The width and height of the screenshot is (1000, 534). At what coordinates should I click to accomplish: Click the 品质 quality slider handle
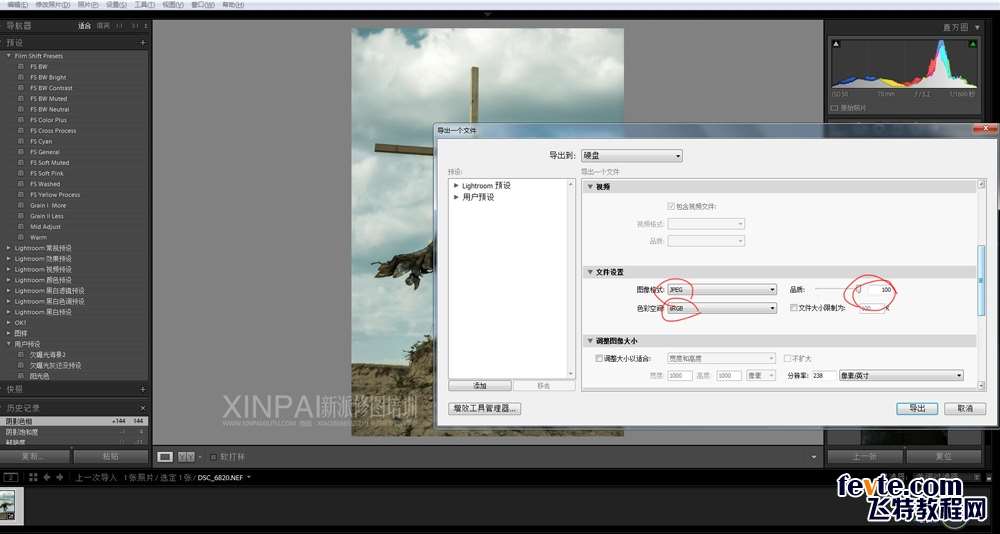(x=857, y=290)
